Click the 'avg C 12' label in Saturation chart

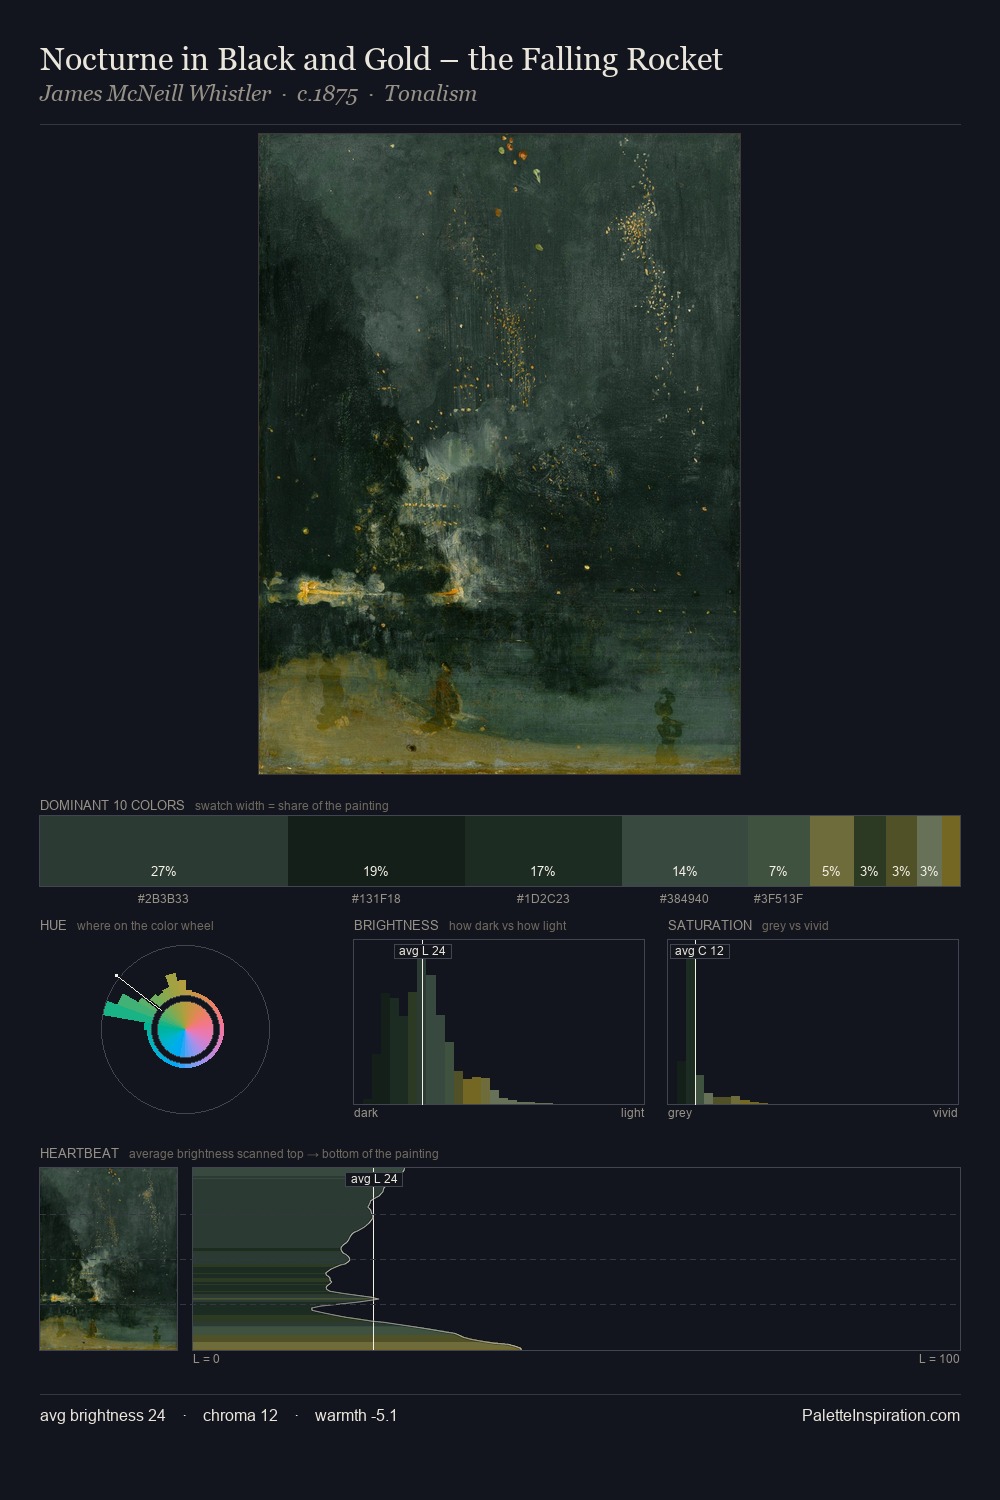click(x=699, y=951)
